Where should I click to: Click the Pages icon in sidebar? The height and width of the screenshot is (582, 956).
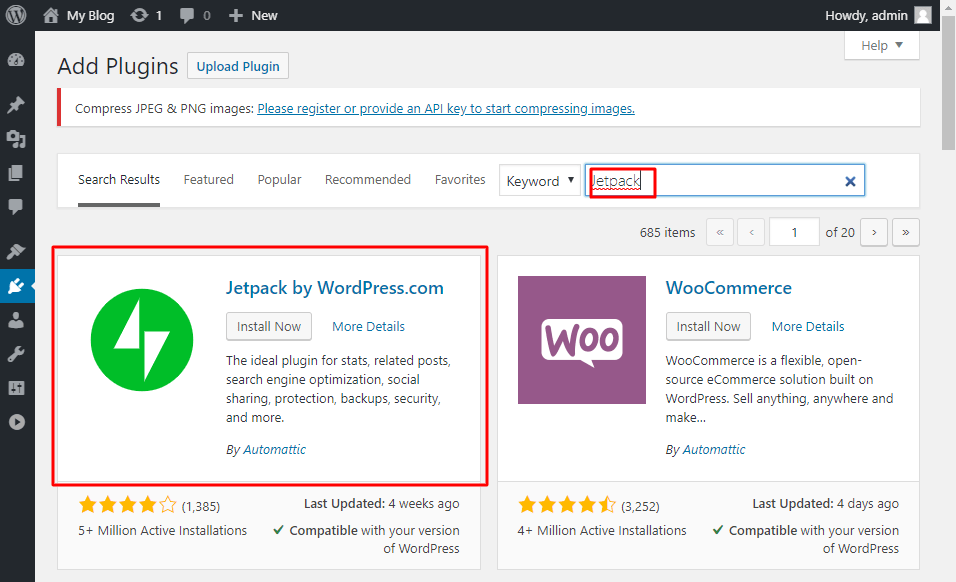click(x=16, y=171)
